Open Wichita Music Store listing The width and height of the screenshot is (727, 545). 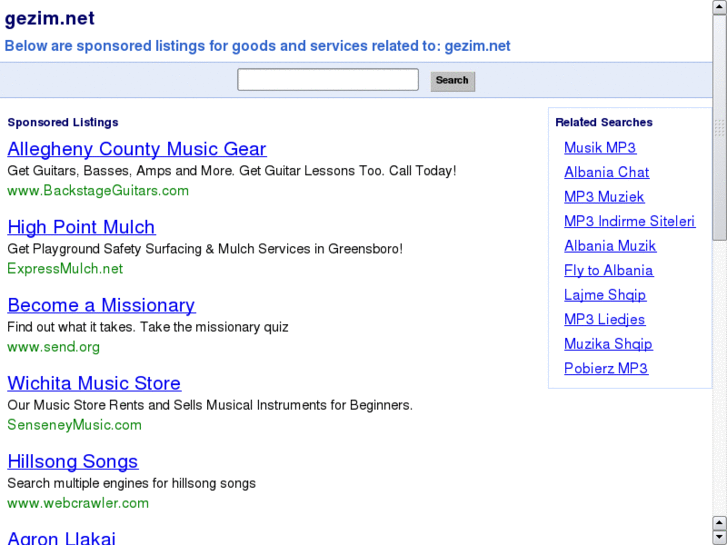tap(94, 383)
